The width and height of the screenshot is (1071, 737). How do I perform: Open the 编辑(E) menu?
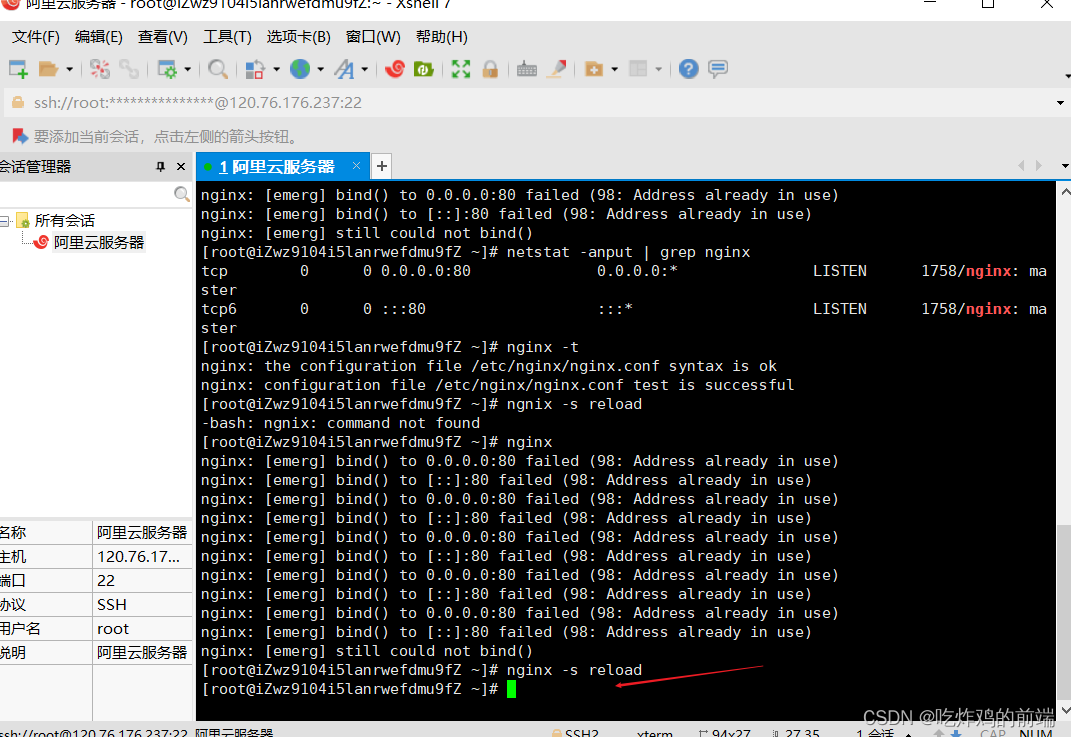pyautogui.click(x=99, y=37)
